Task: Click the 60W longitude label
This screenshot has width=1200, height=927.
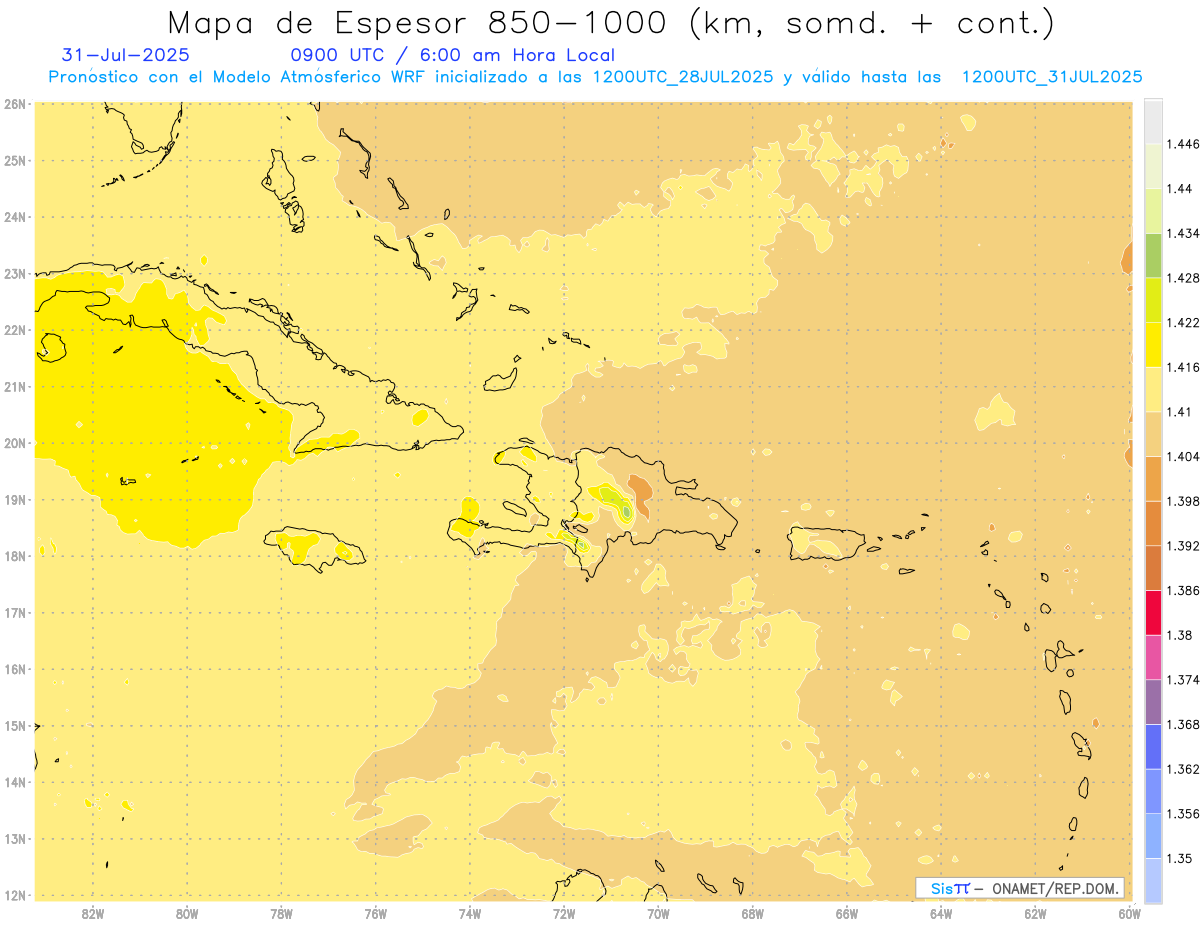Action: pos(1130,913)
